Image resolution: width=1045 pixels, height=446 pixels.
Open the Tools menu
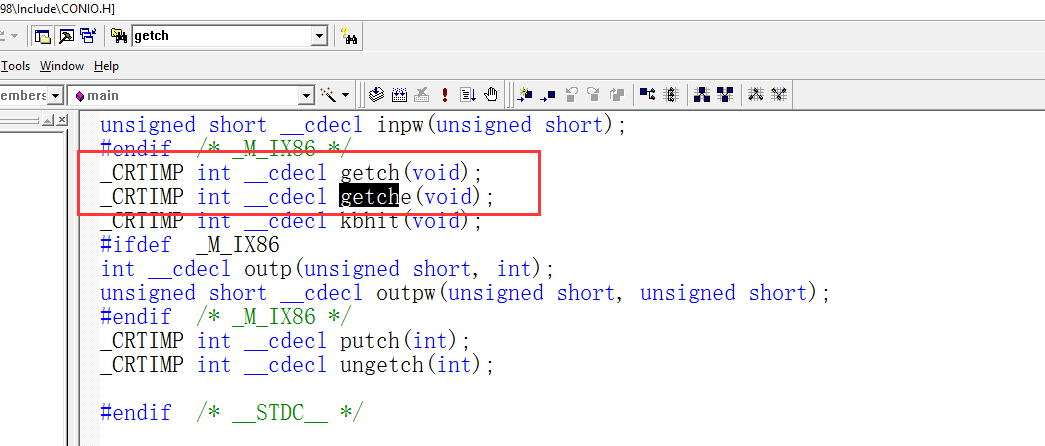(15, 66)
